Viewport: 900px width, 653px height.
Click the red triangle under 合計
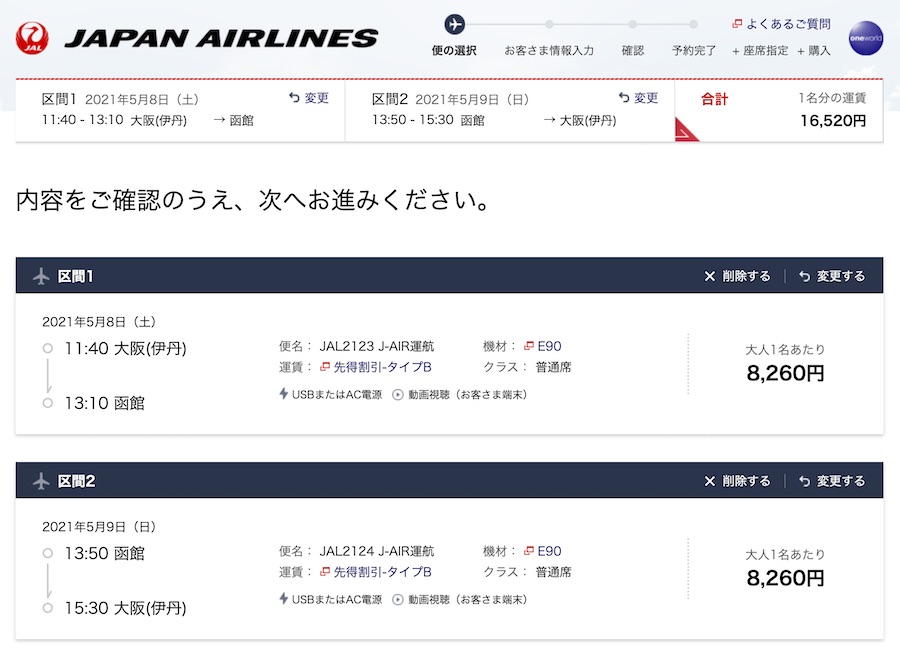point(686,130)
